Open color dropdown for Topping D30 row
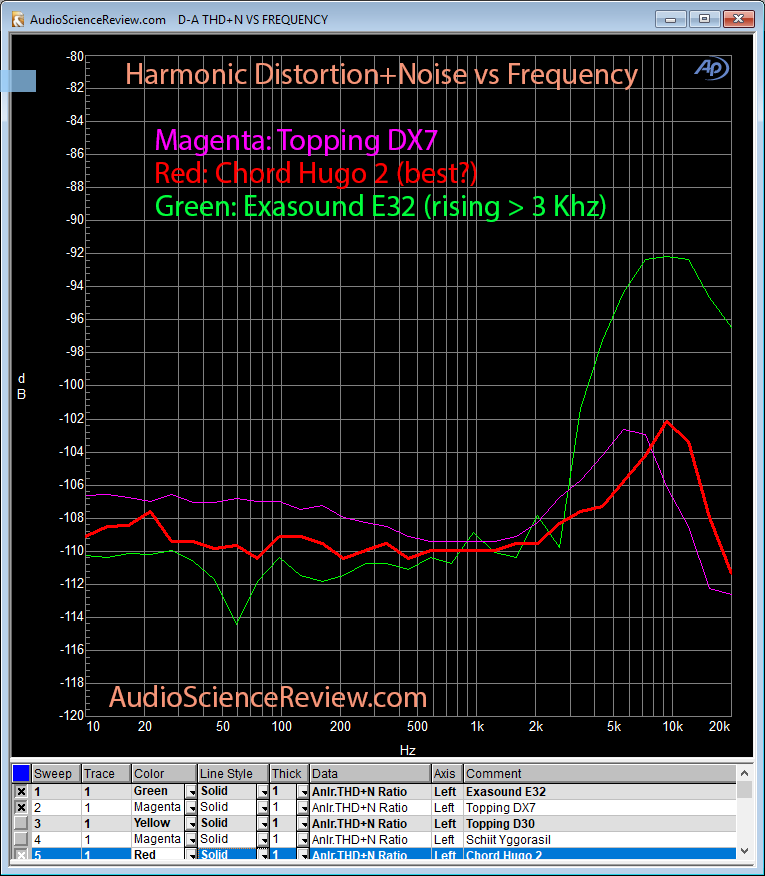The width and height of the screenshot is (765, 876). coord(191,823)
